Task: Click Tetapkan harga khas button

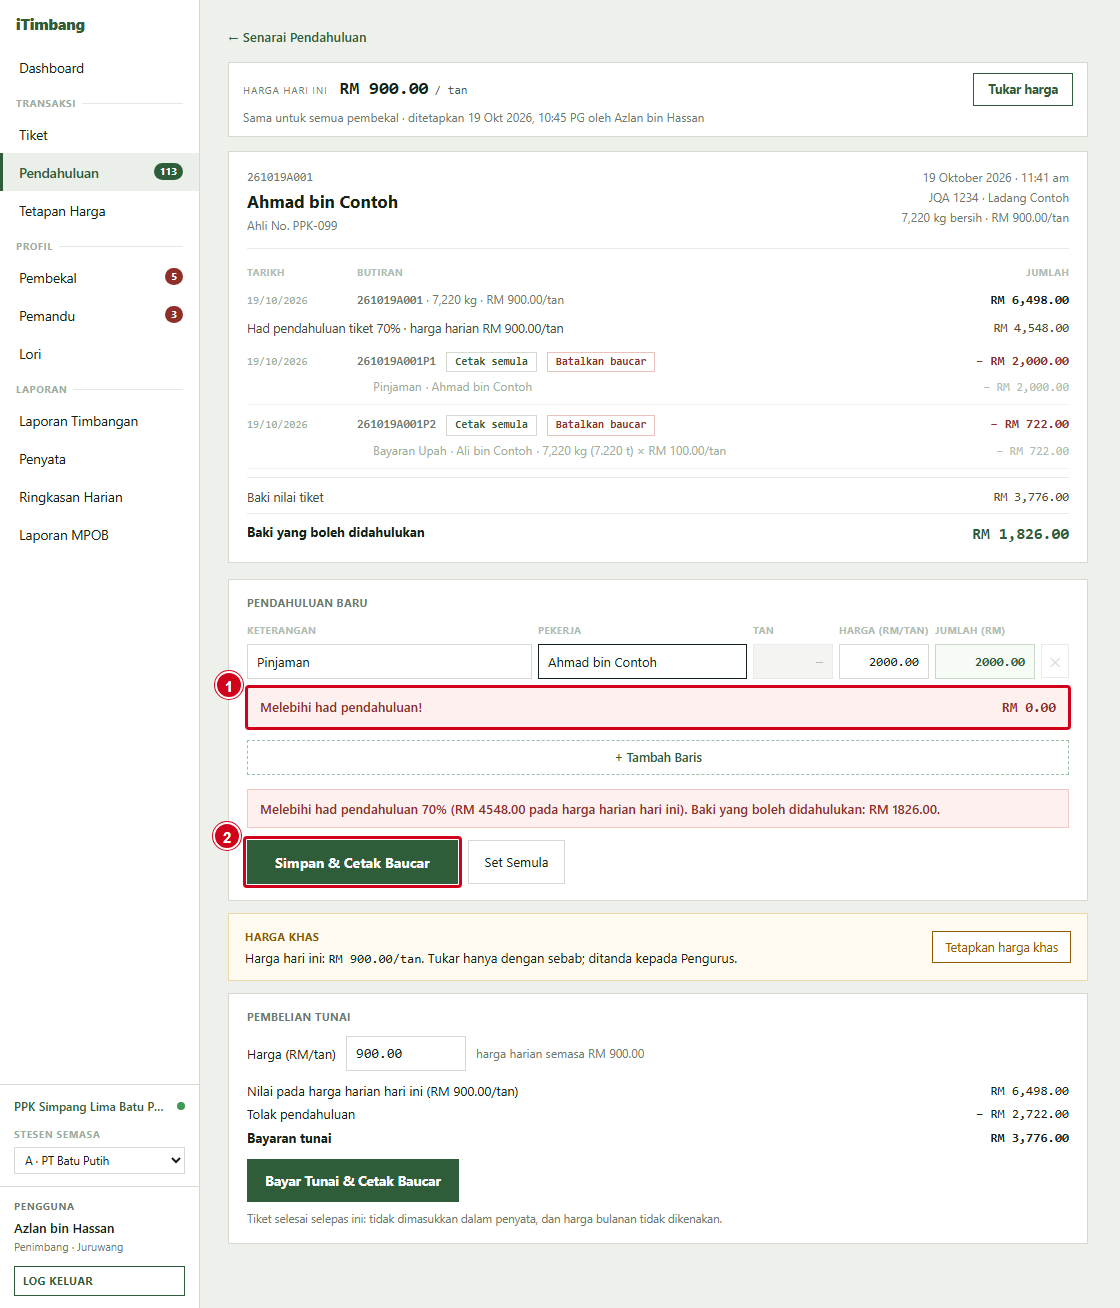Action: (1001, 947)
